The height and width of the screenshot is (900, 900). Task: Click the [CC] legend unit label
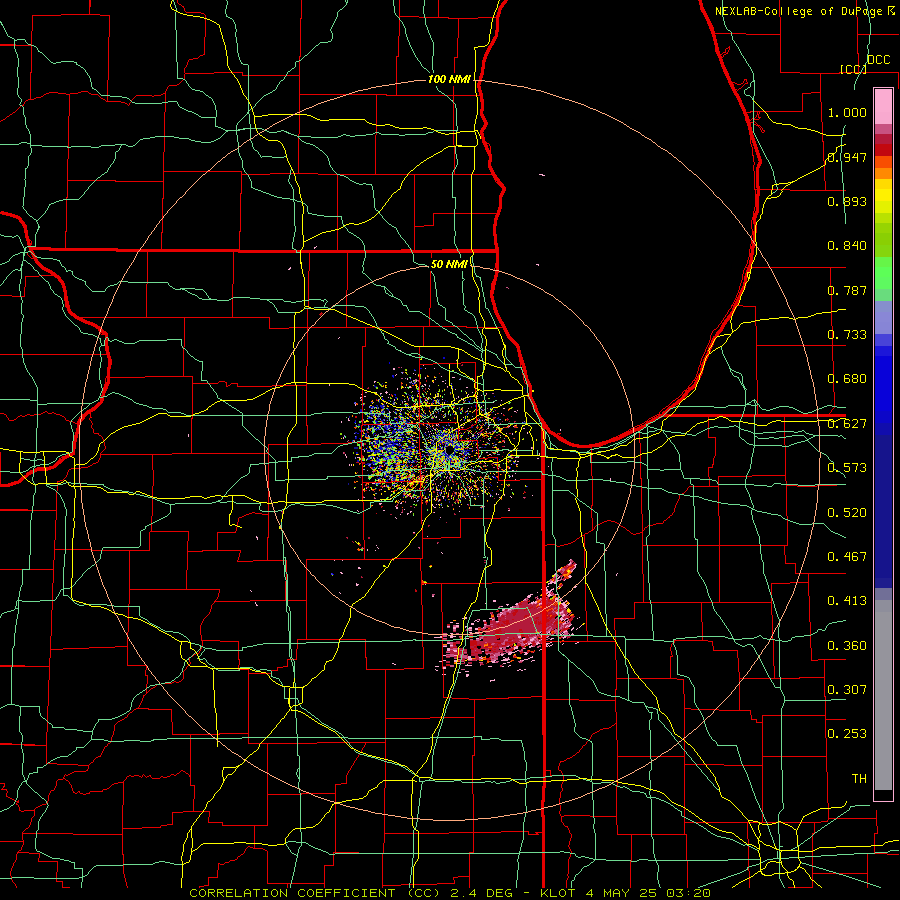coord(853,69)
